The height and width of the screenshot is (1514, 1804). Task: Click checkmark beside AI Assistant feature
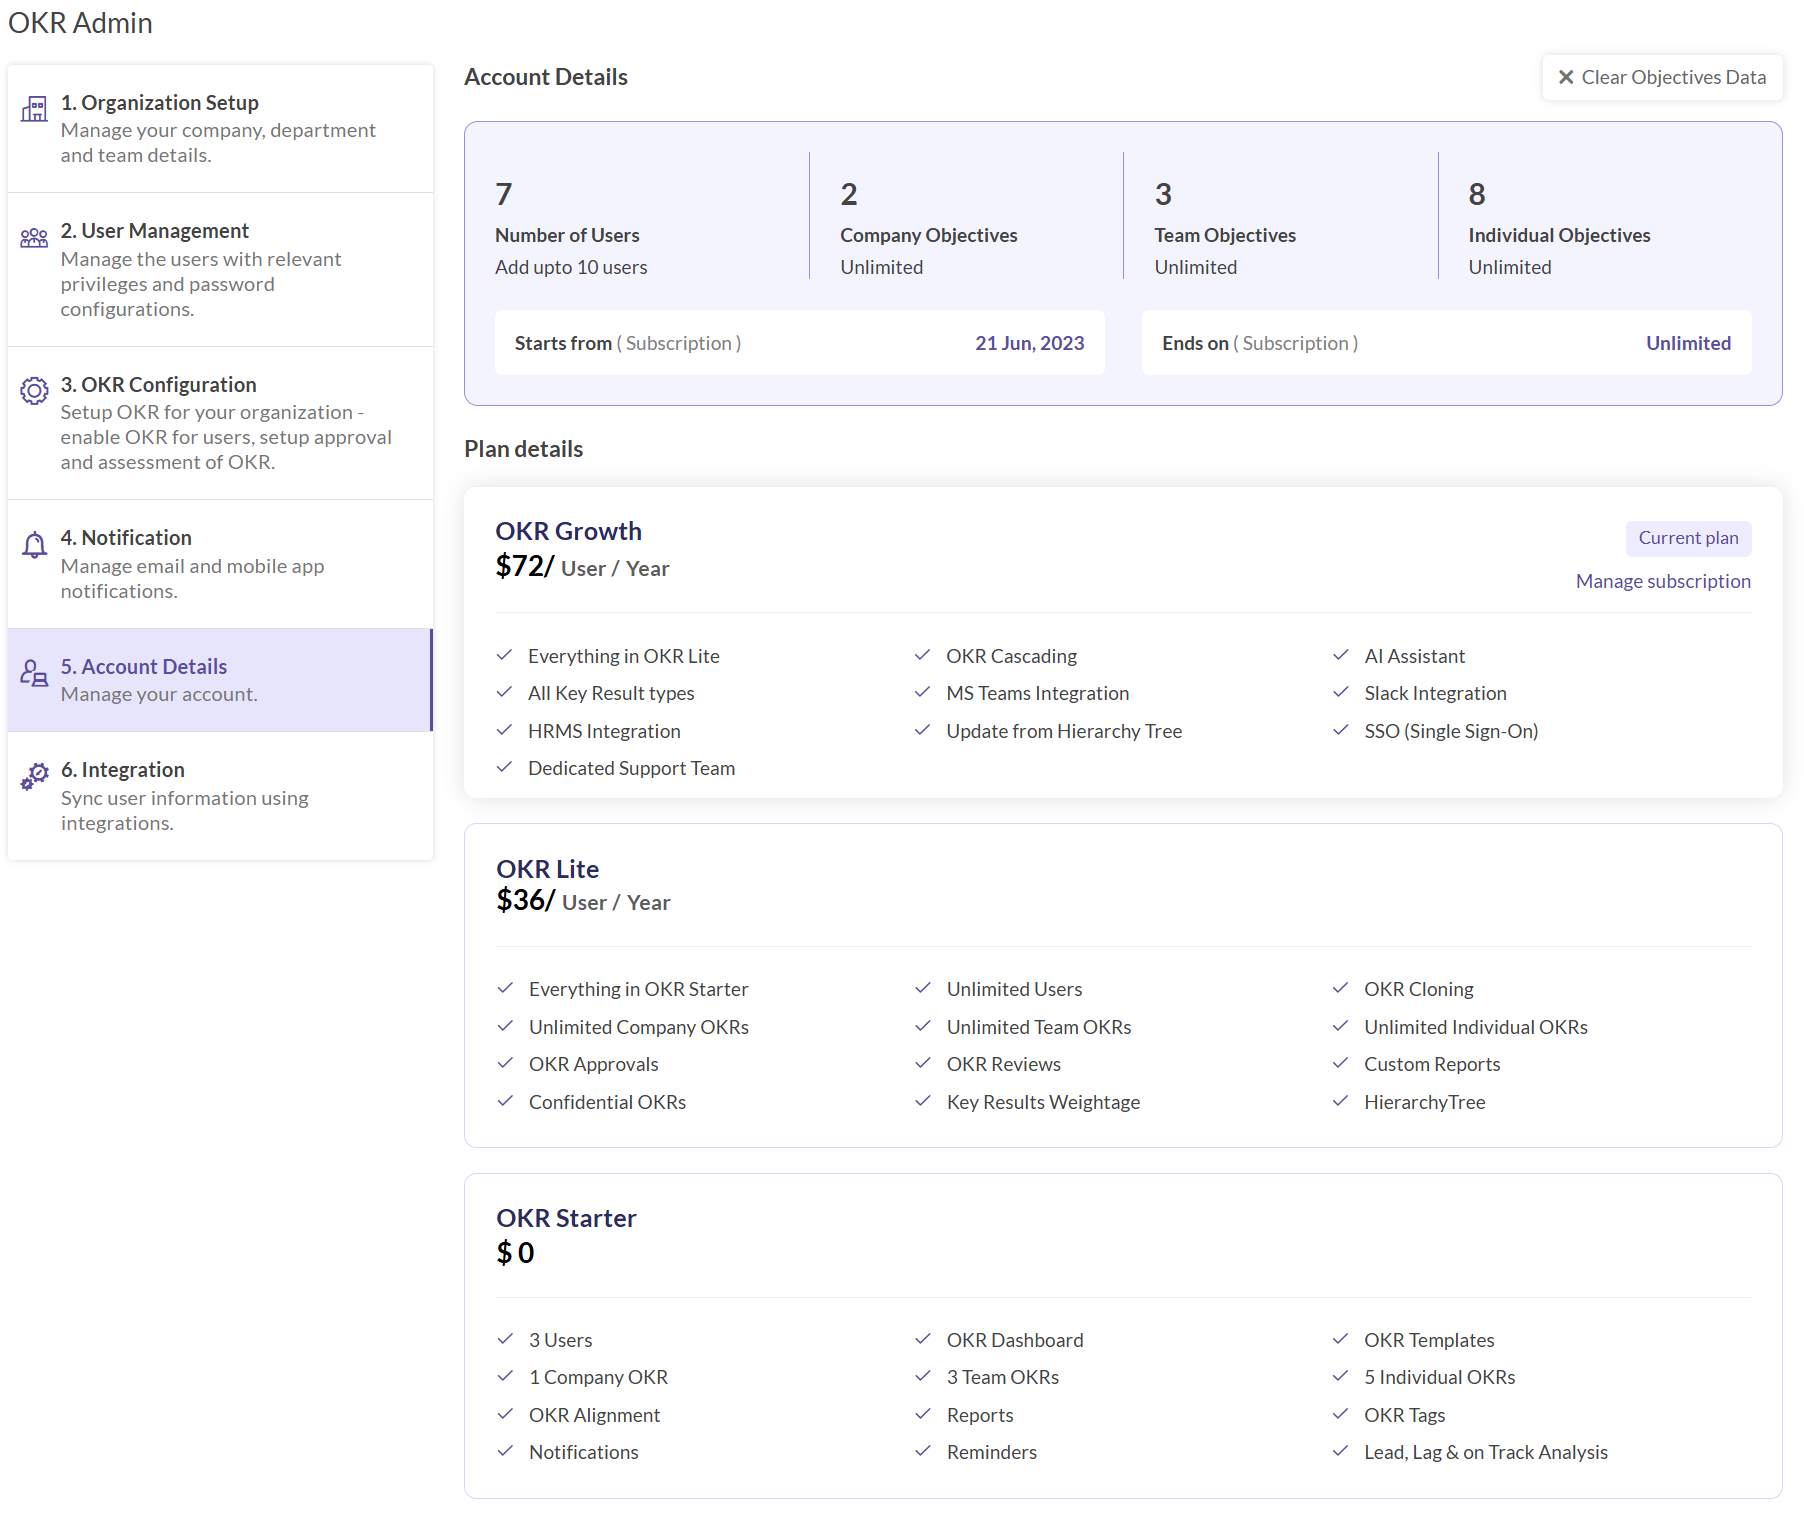[1341, 655]
